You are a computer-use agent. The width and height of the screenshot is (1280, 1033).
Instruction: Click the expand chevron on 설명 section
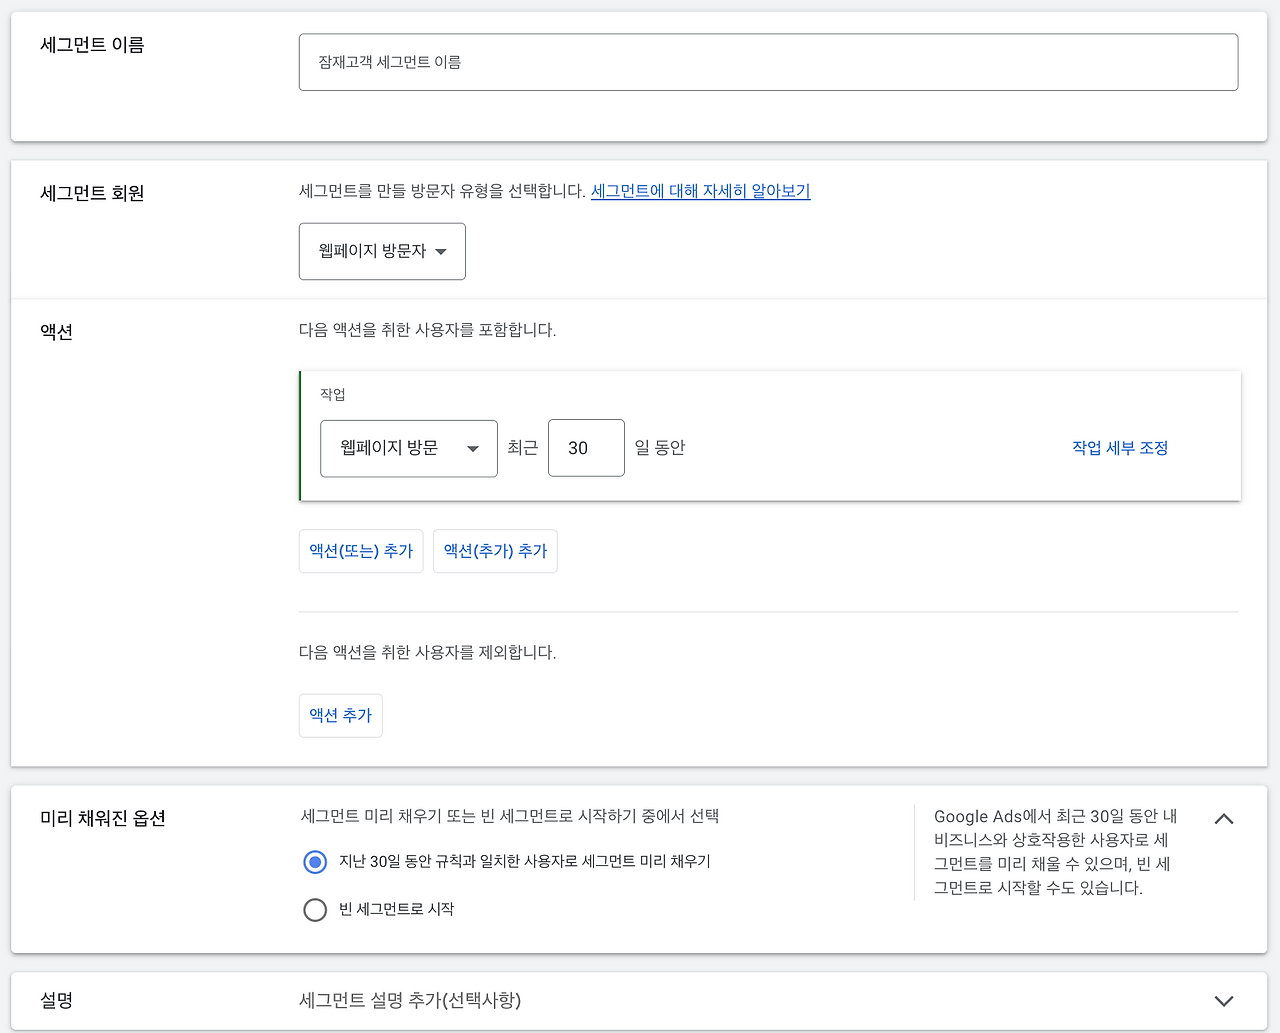tap(1224, 1000)
